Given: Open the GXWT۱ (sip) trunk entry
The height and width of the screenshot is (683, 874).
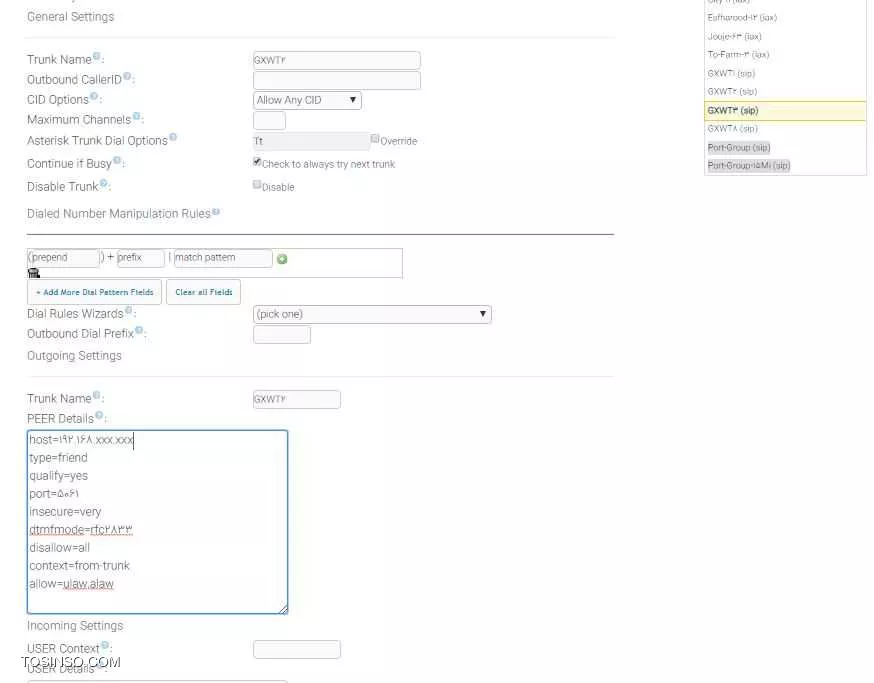Looking at the screenshot, I should pos(731,74).
